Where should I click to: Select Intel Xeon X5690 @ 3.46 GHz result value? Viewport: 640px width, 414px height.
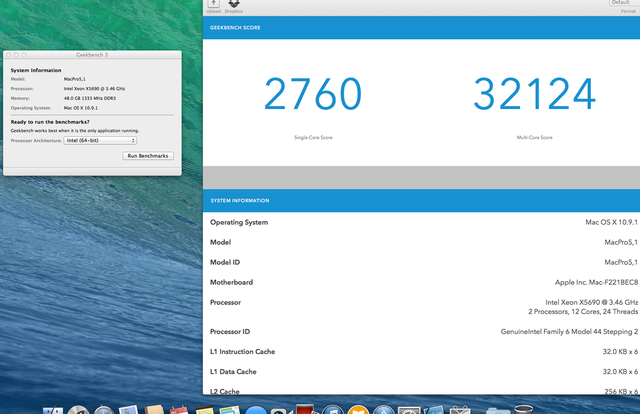click(591, 303)
